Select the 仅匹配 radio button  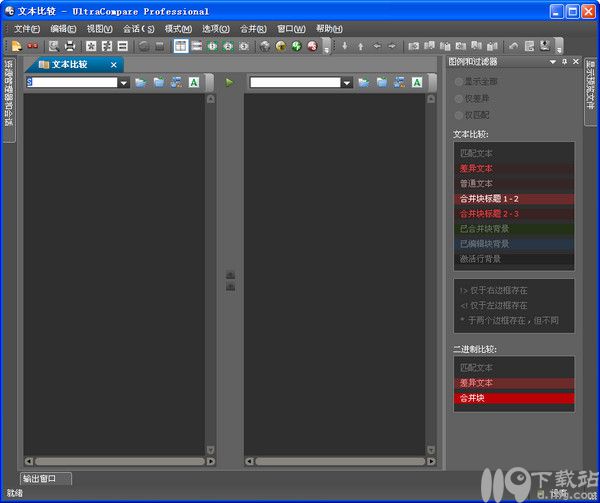(x=458, y=115)
